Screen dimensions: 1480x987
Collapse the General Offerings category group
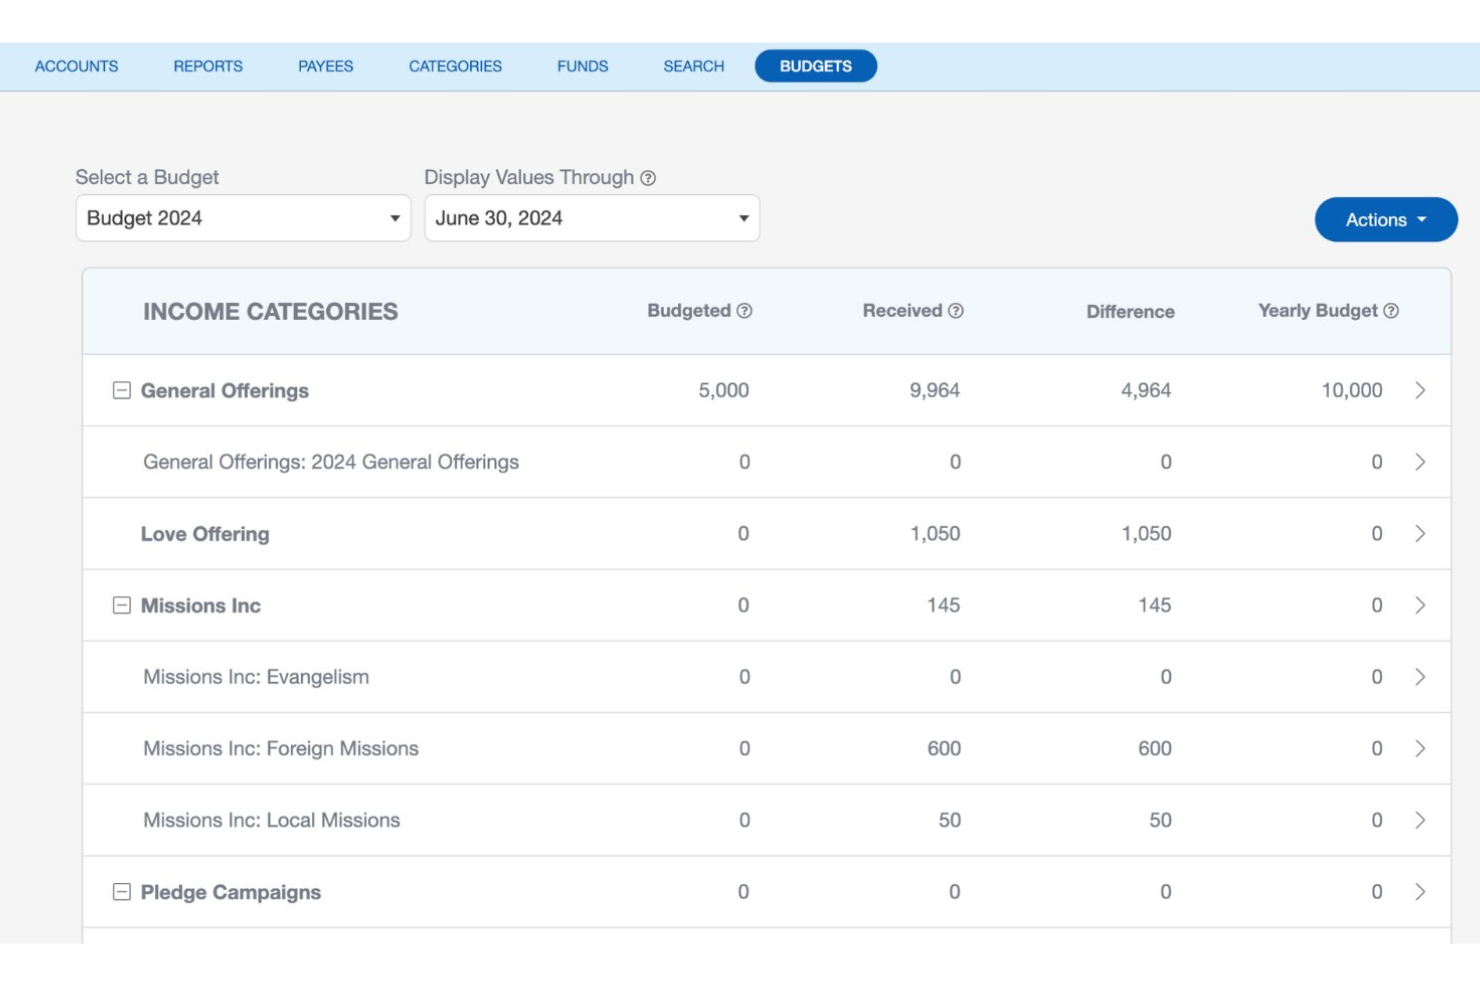click(122, 391)
